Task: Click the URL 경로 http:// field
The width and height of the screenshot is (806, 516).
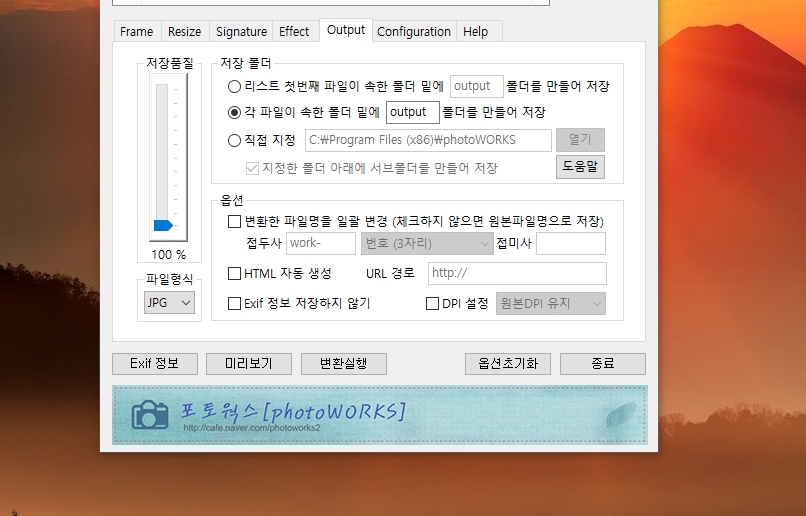Action: click(517, 273)
